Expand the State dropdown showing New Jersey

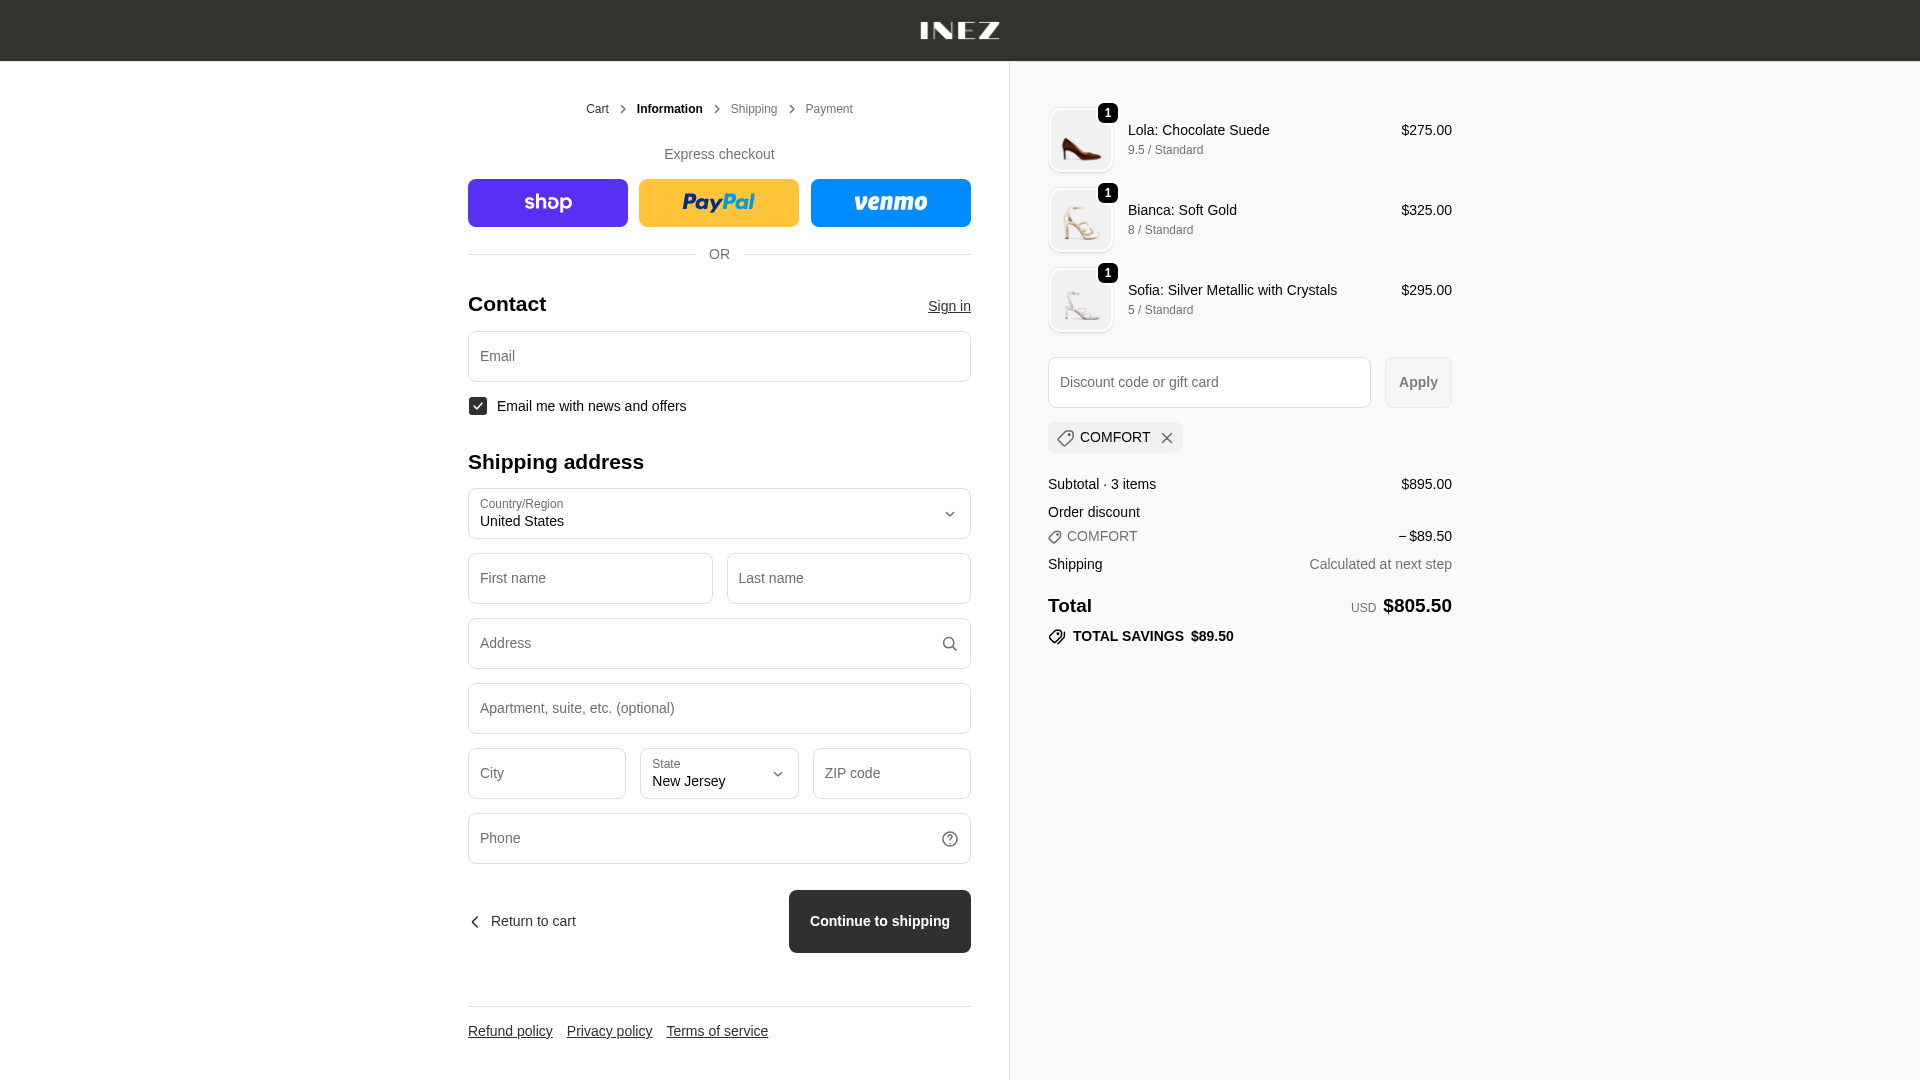pos(719,774)
